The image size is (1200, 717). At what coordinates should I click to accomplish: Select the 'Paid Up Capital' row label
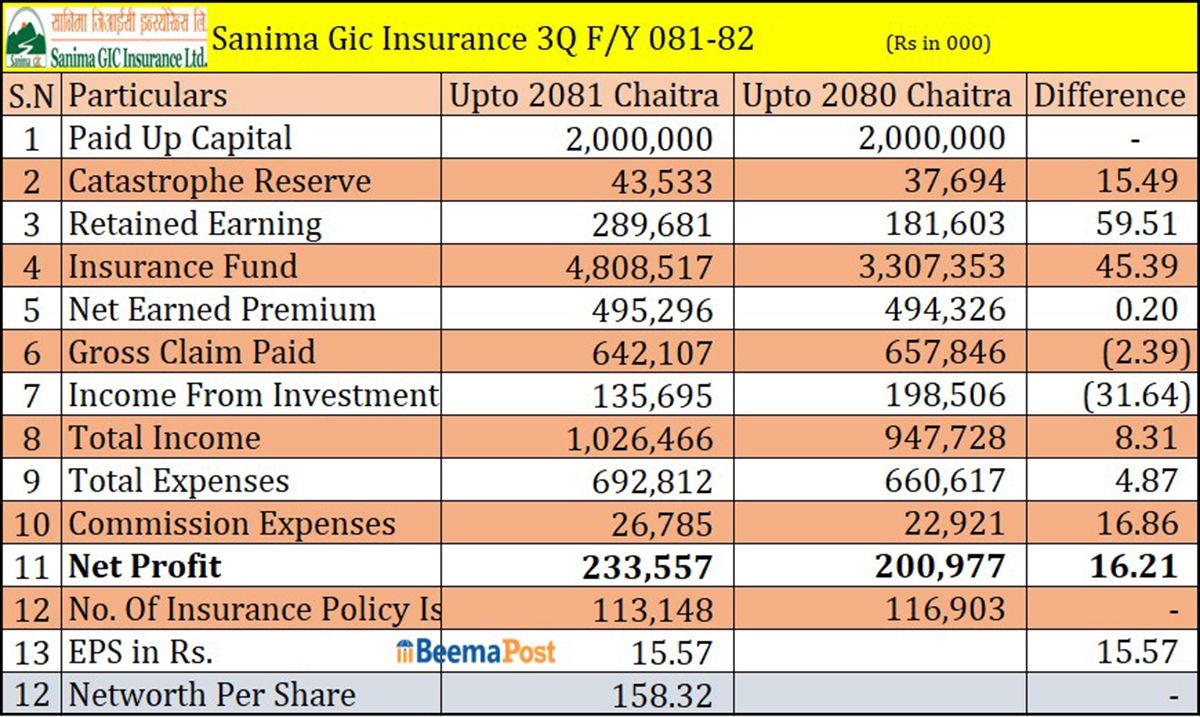[180, 138]
